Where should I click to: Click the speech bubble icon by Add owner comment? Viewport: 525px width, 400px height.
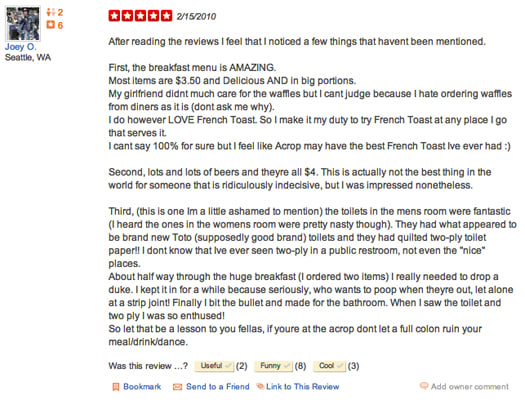click(x=424, y=386)
